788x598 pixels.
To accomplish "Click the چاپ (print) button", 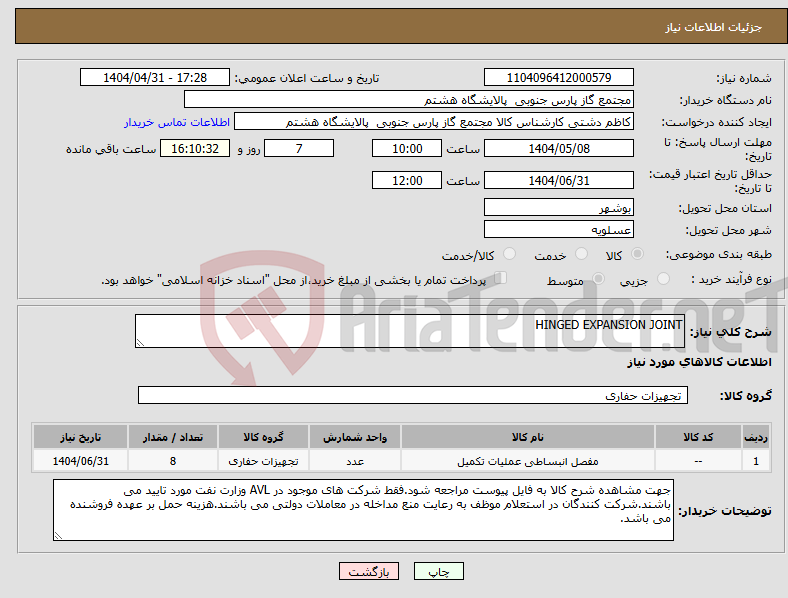I will (438, 571).
